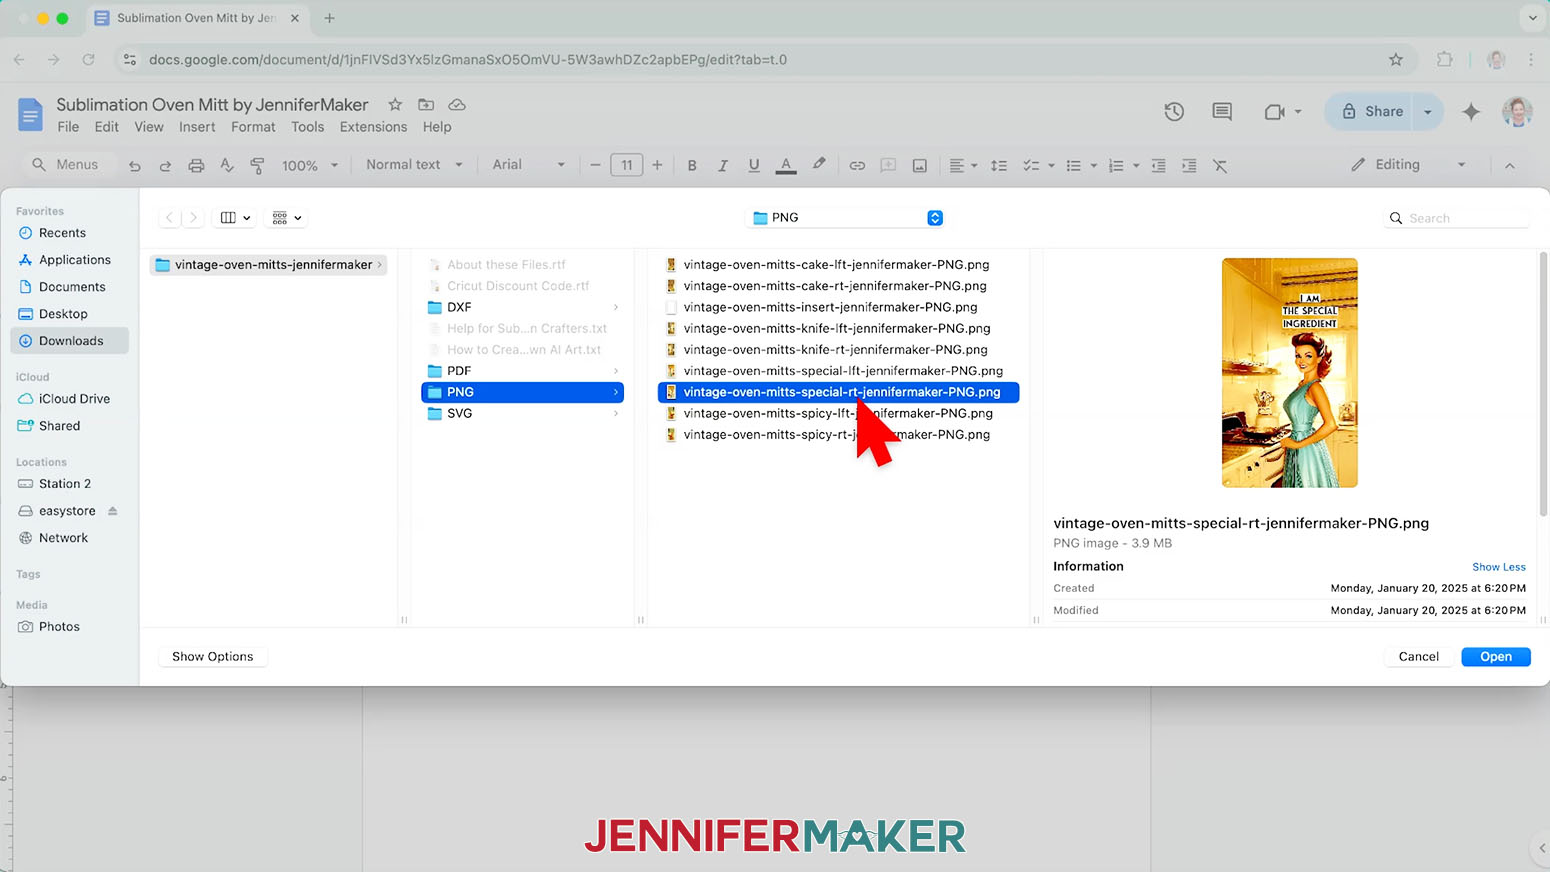Viewport: 1550px width, 872px height.
Task: Collapse the toolbar with up chevron
Action: [x=1510, y=166]
